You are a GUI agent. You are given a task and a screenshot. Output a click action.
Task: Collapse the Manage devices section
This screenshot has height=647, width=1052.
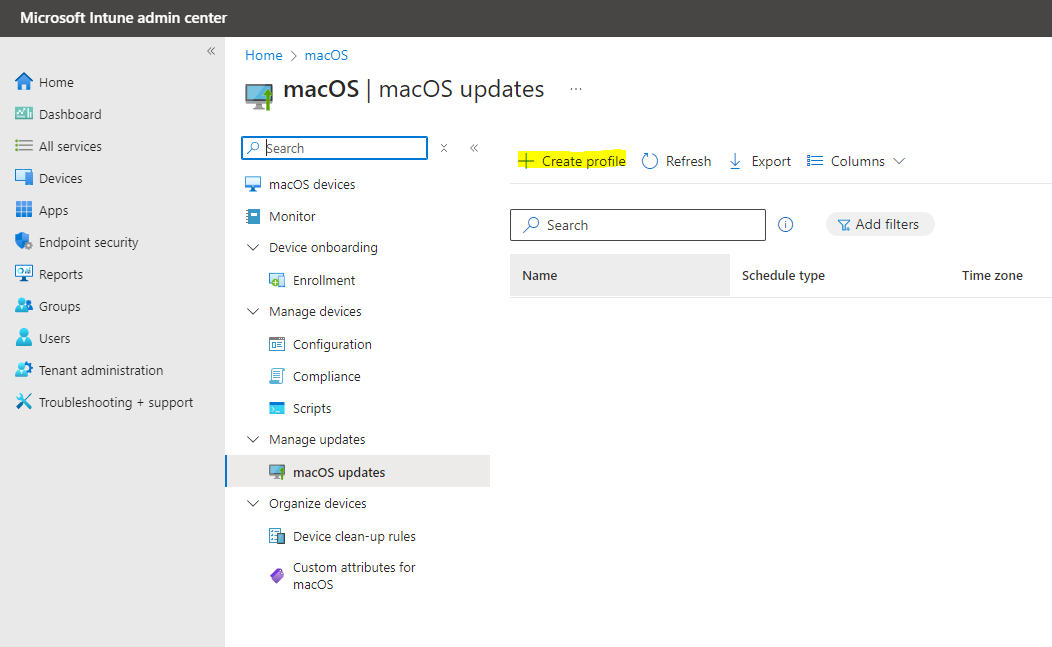(253, 311)
